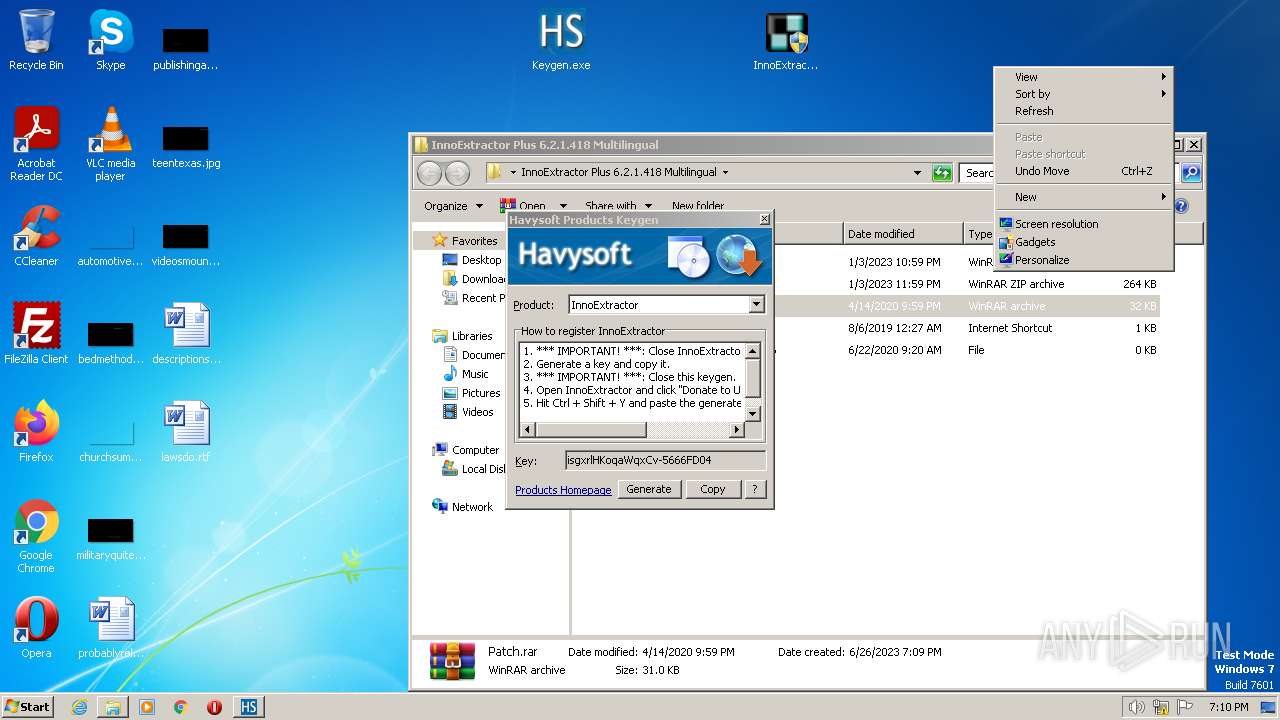1280x720 pixels.
Task: Select the Keygen.exe desktop icon
Action: [x=561, y=40]
